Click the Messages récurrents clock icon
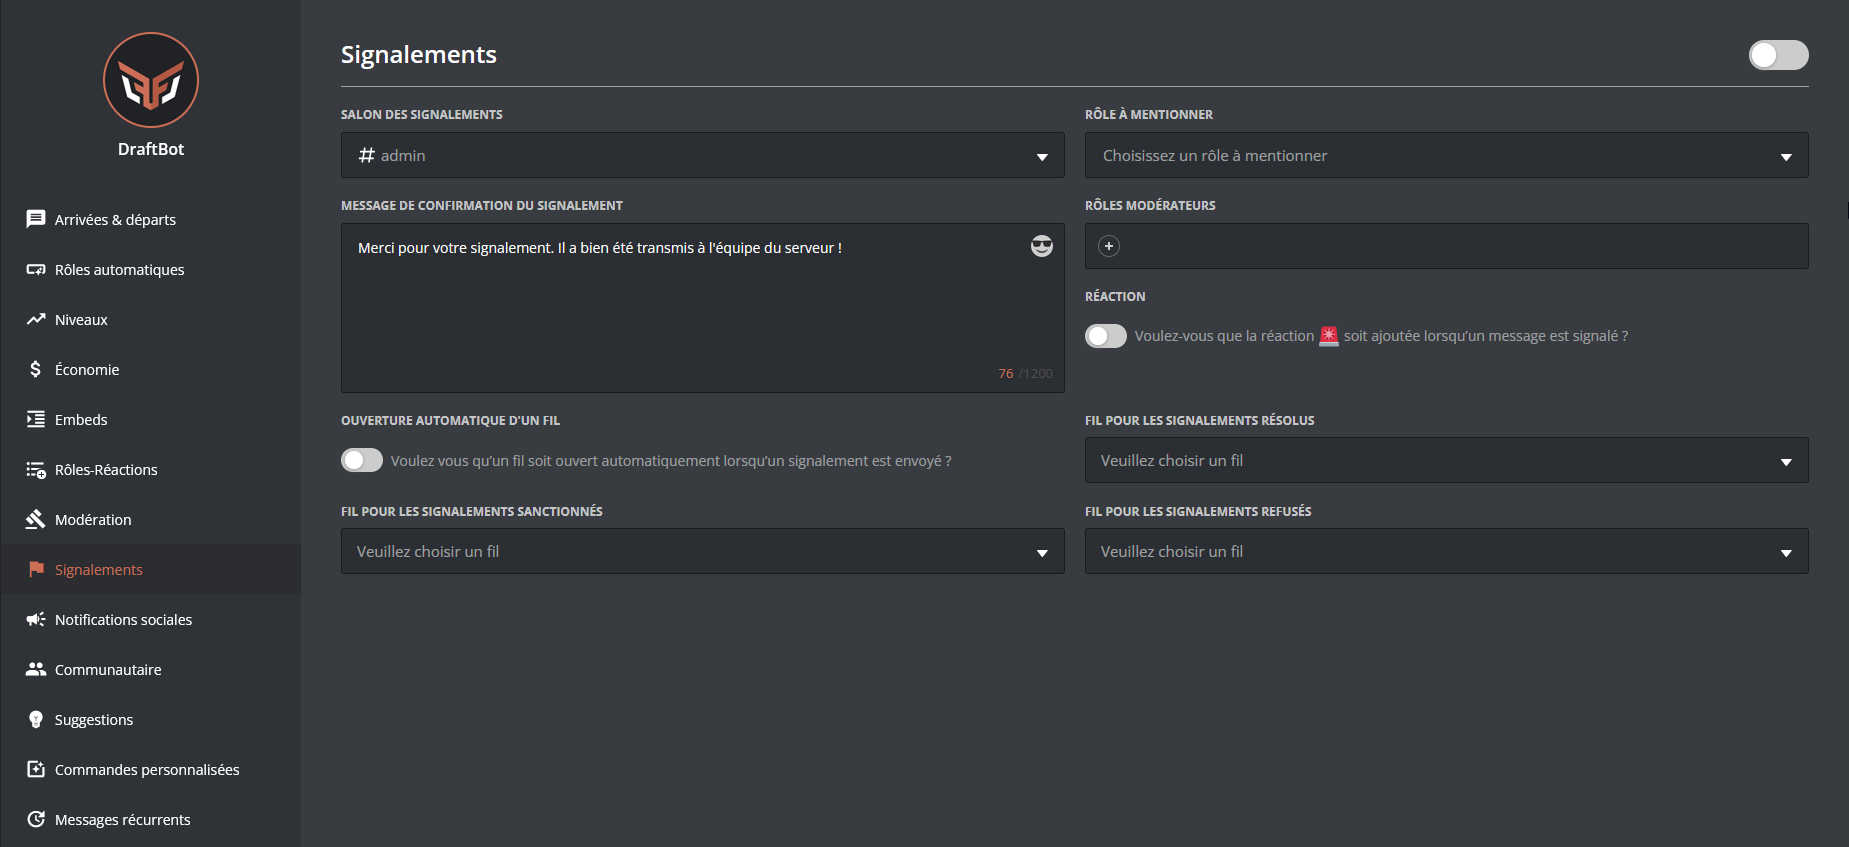The height and width of the screenshot is (847, 1849). coord(36,819)
